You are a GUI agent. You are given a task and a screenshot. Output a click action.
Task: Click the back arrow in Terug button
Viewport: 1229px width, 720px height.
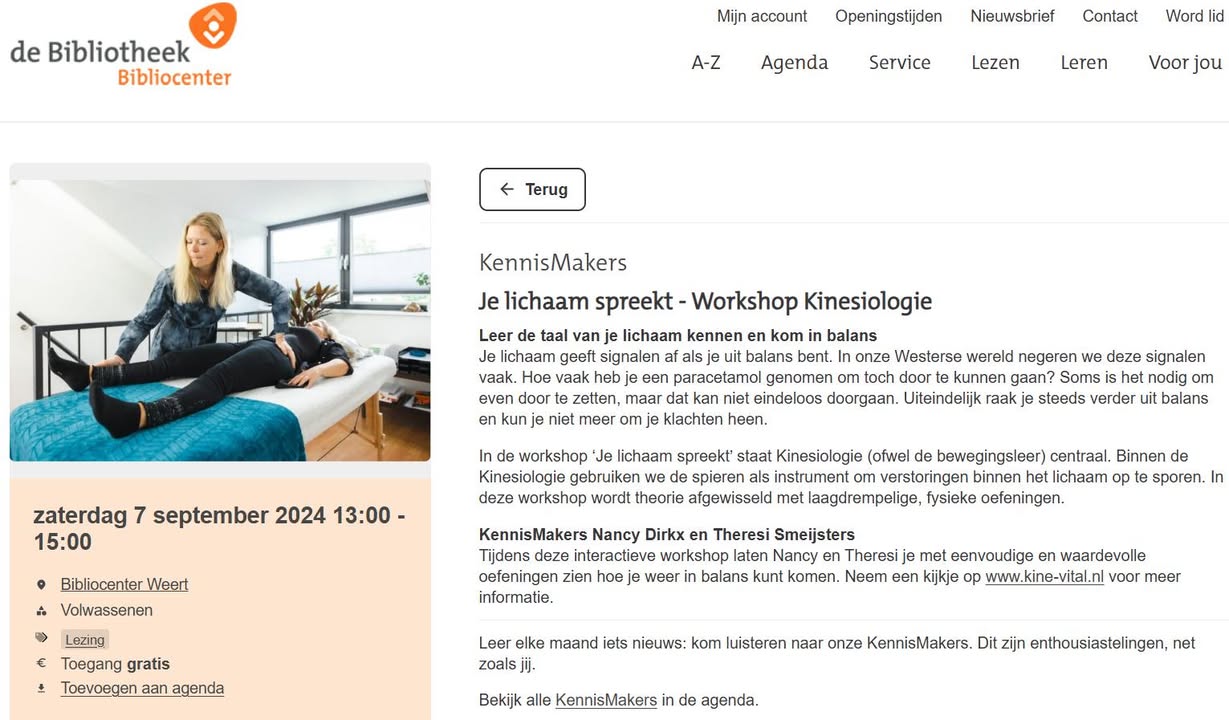[507, 189]
